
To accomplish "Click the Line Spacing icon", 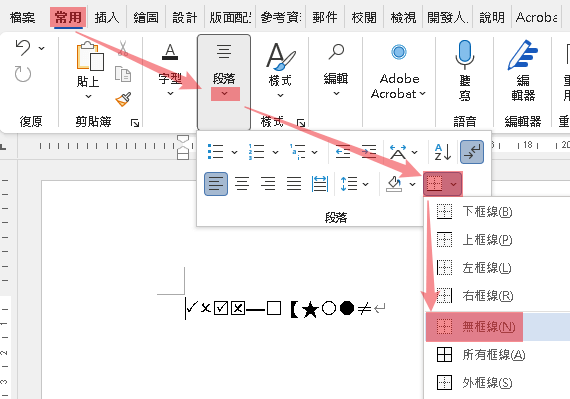I will (x=349, y=184).
